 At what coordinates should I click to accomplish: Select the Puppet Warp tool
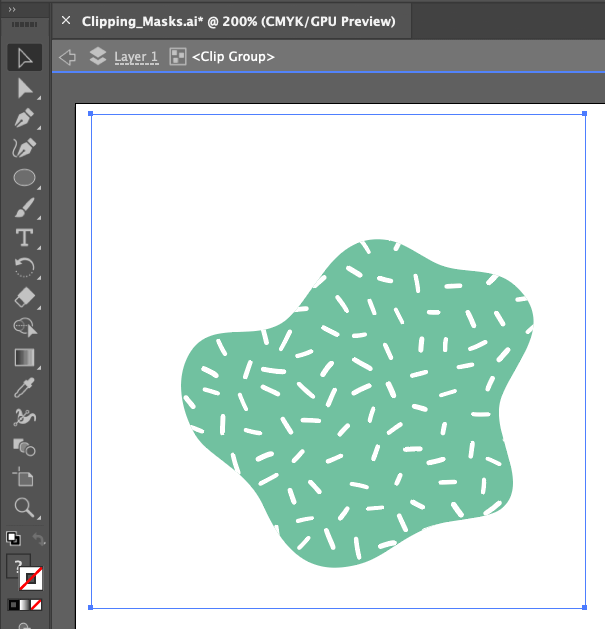tap(24, 417)
